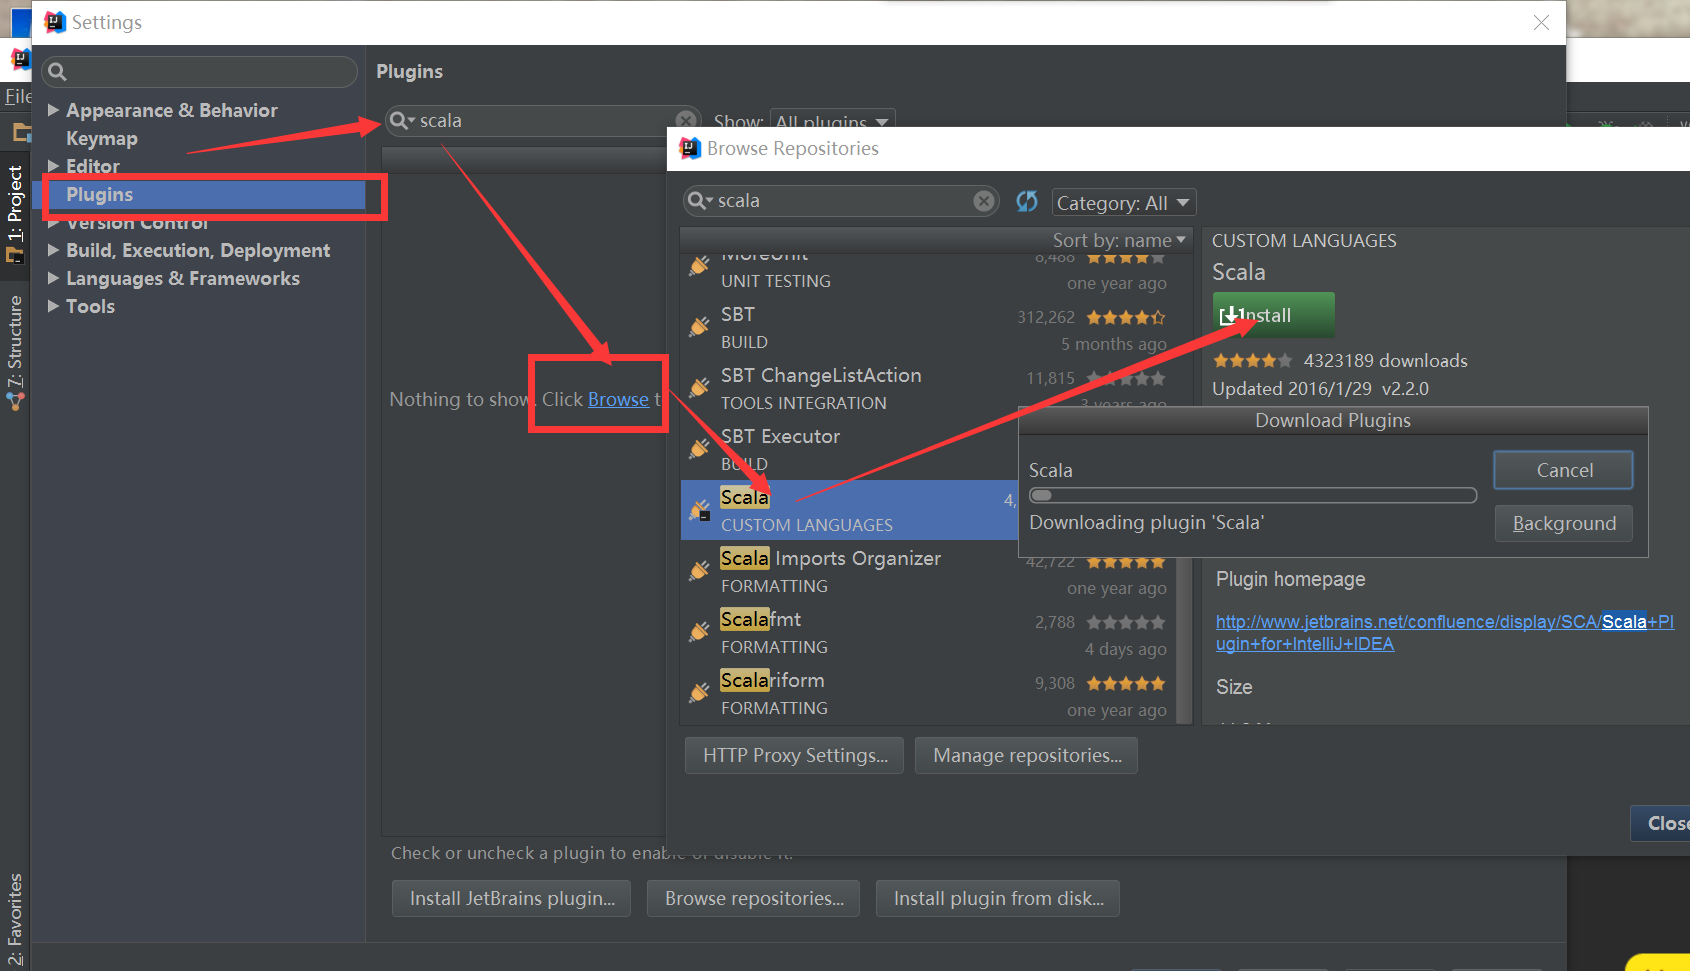Viewport: 1690px width, 971px height.
Task: Open the Category: All dropdown
Action: [x=1124, y=203]
